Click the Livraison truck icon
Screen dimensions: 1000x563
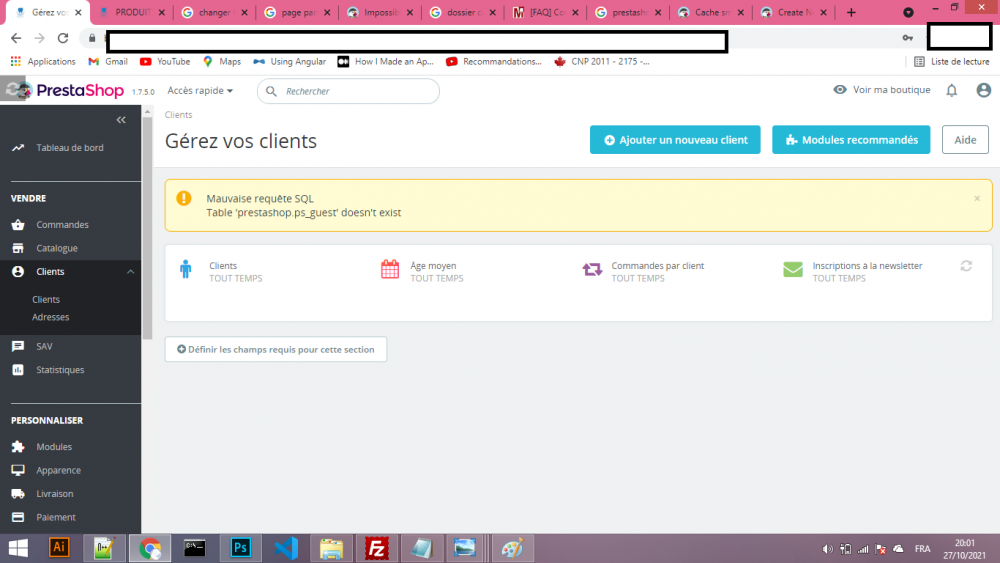tap(18, 494)
